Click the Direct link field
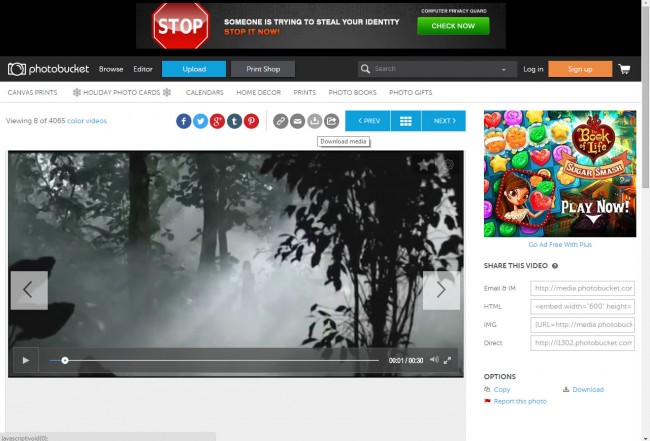The image size is (650, 441). click(x=583, y=343)
